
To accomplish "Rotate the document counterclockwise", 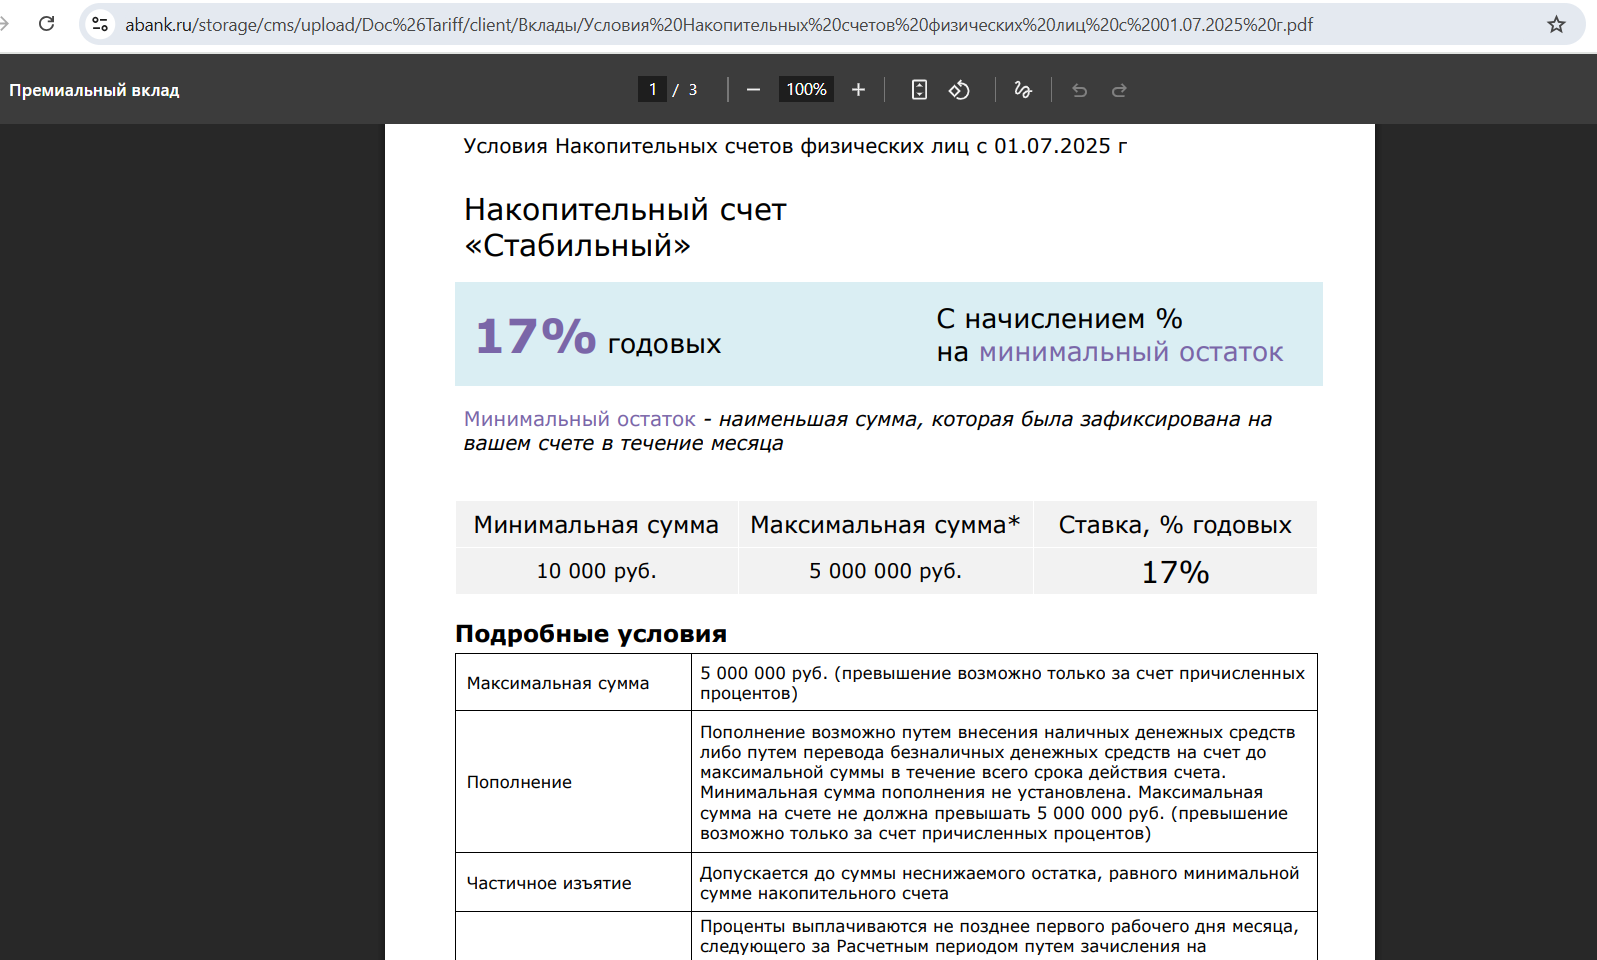I will [959, 90].
